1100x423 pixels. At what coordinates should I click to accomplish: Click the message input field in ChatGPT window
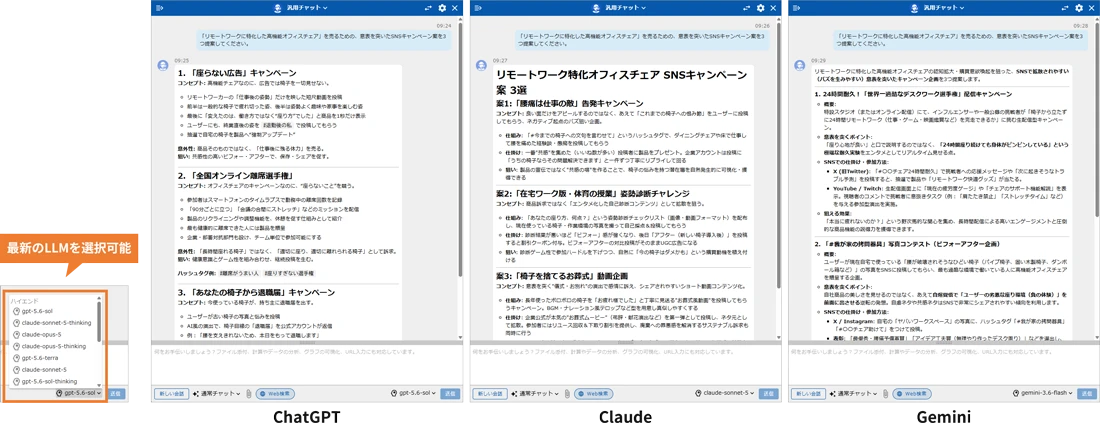click(307, 363)
